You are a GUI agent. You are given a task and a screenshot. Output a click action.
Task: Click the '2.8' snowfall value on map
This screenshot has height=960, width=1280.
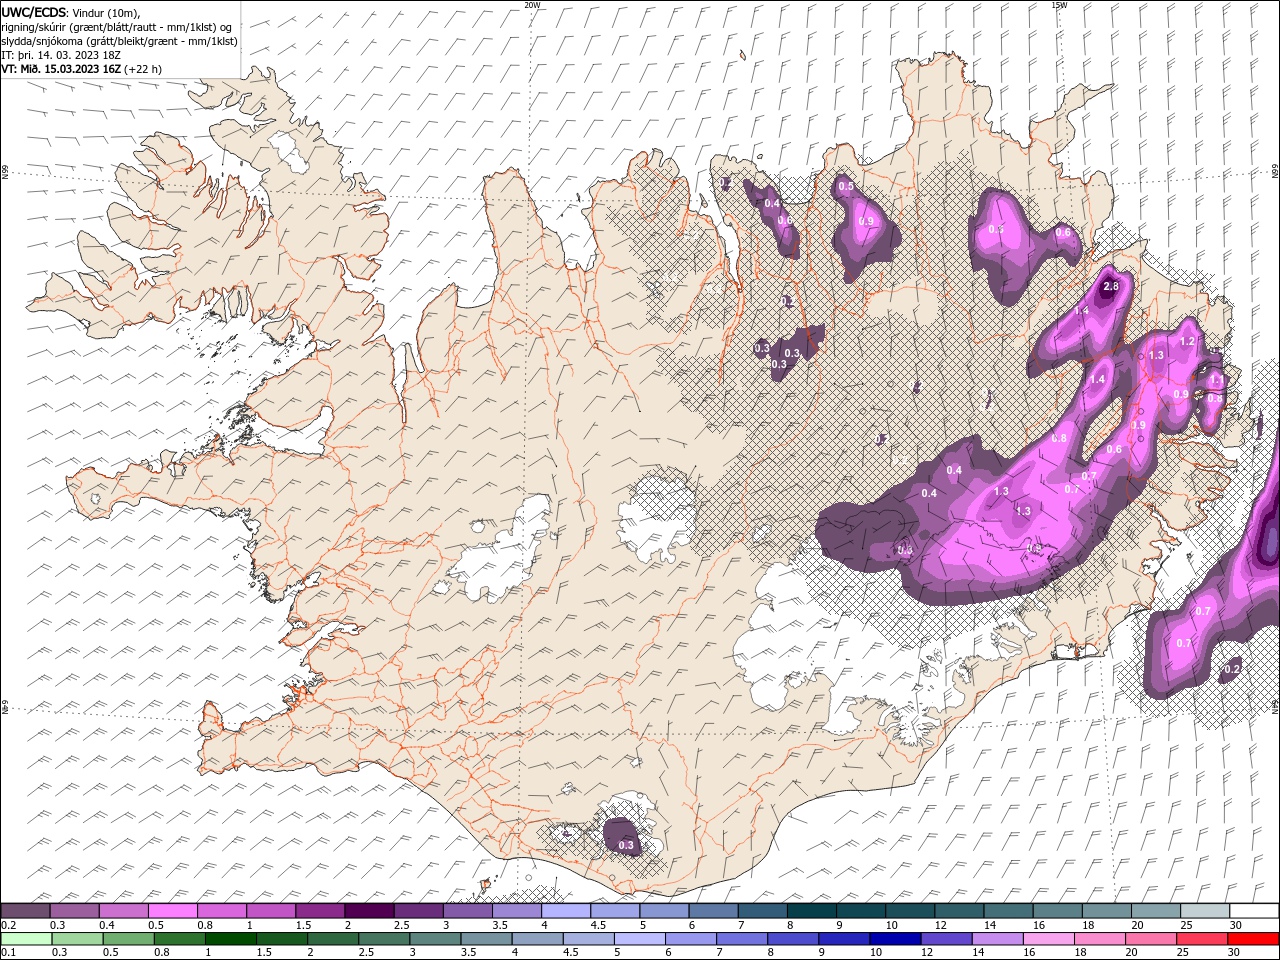[1110, 287]
